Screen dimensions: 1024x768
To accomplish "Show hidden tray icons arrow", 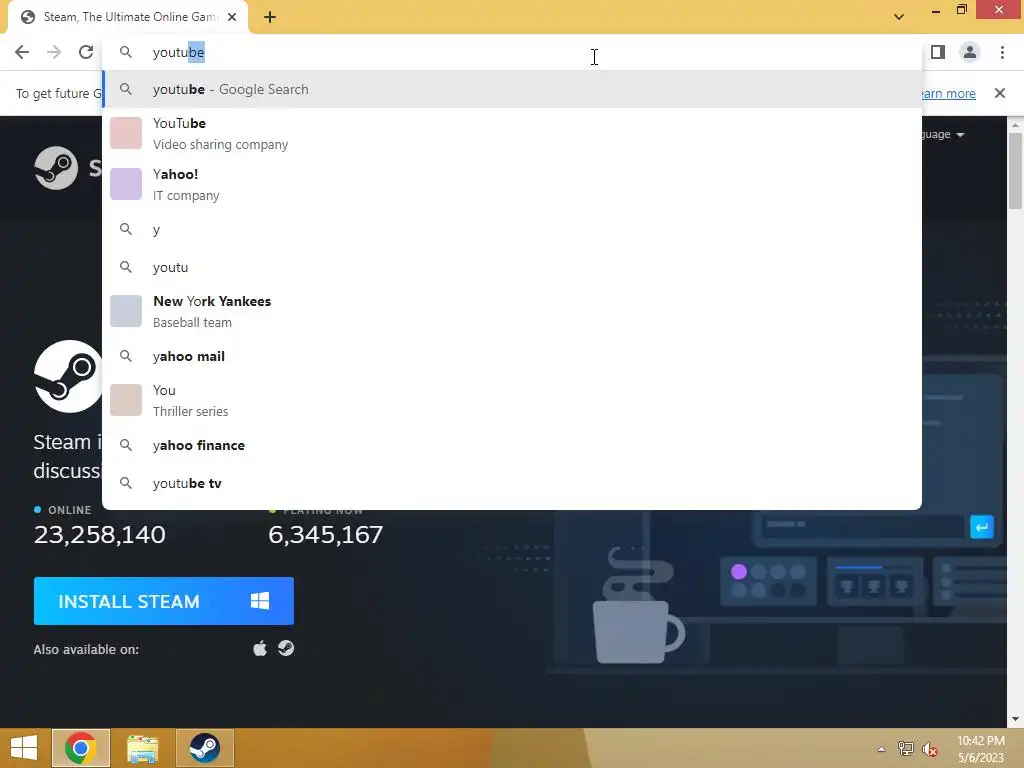I will point(881,749).
